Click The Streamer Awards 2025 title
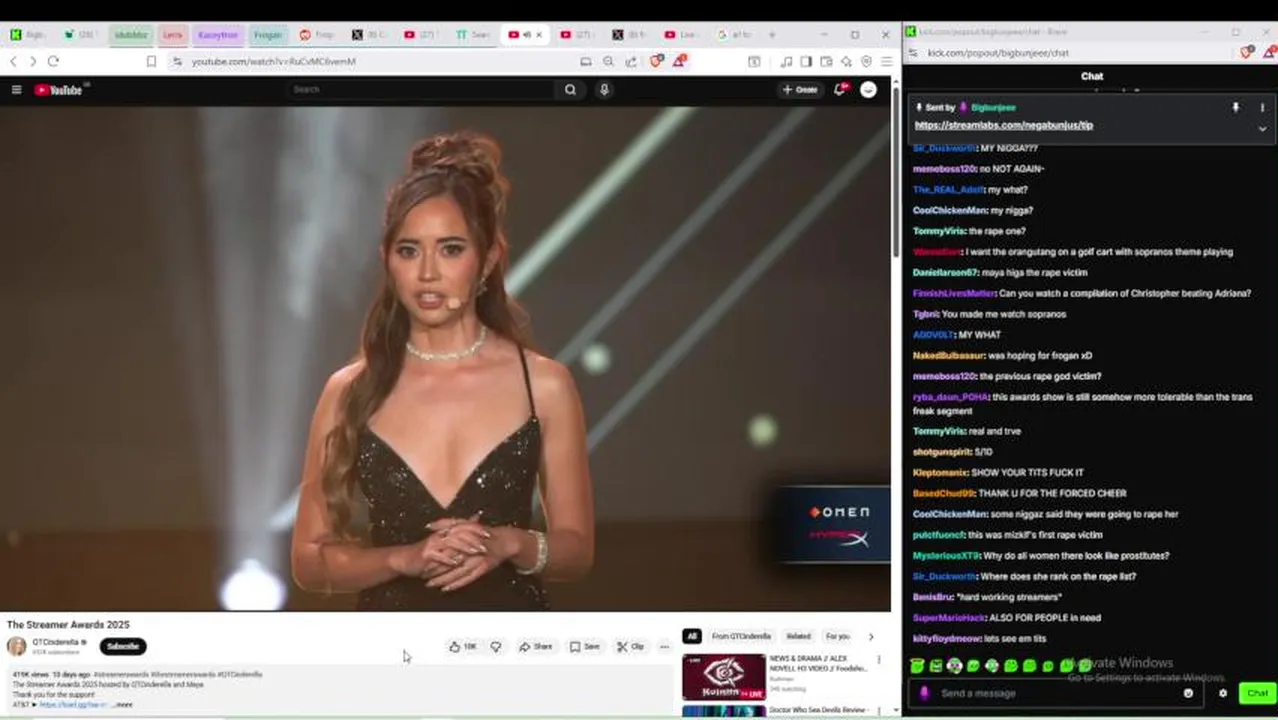The height and width of the screenshot is (720, 1278). pyautogui.click(x=68, y=625)
